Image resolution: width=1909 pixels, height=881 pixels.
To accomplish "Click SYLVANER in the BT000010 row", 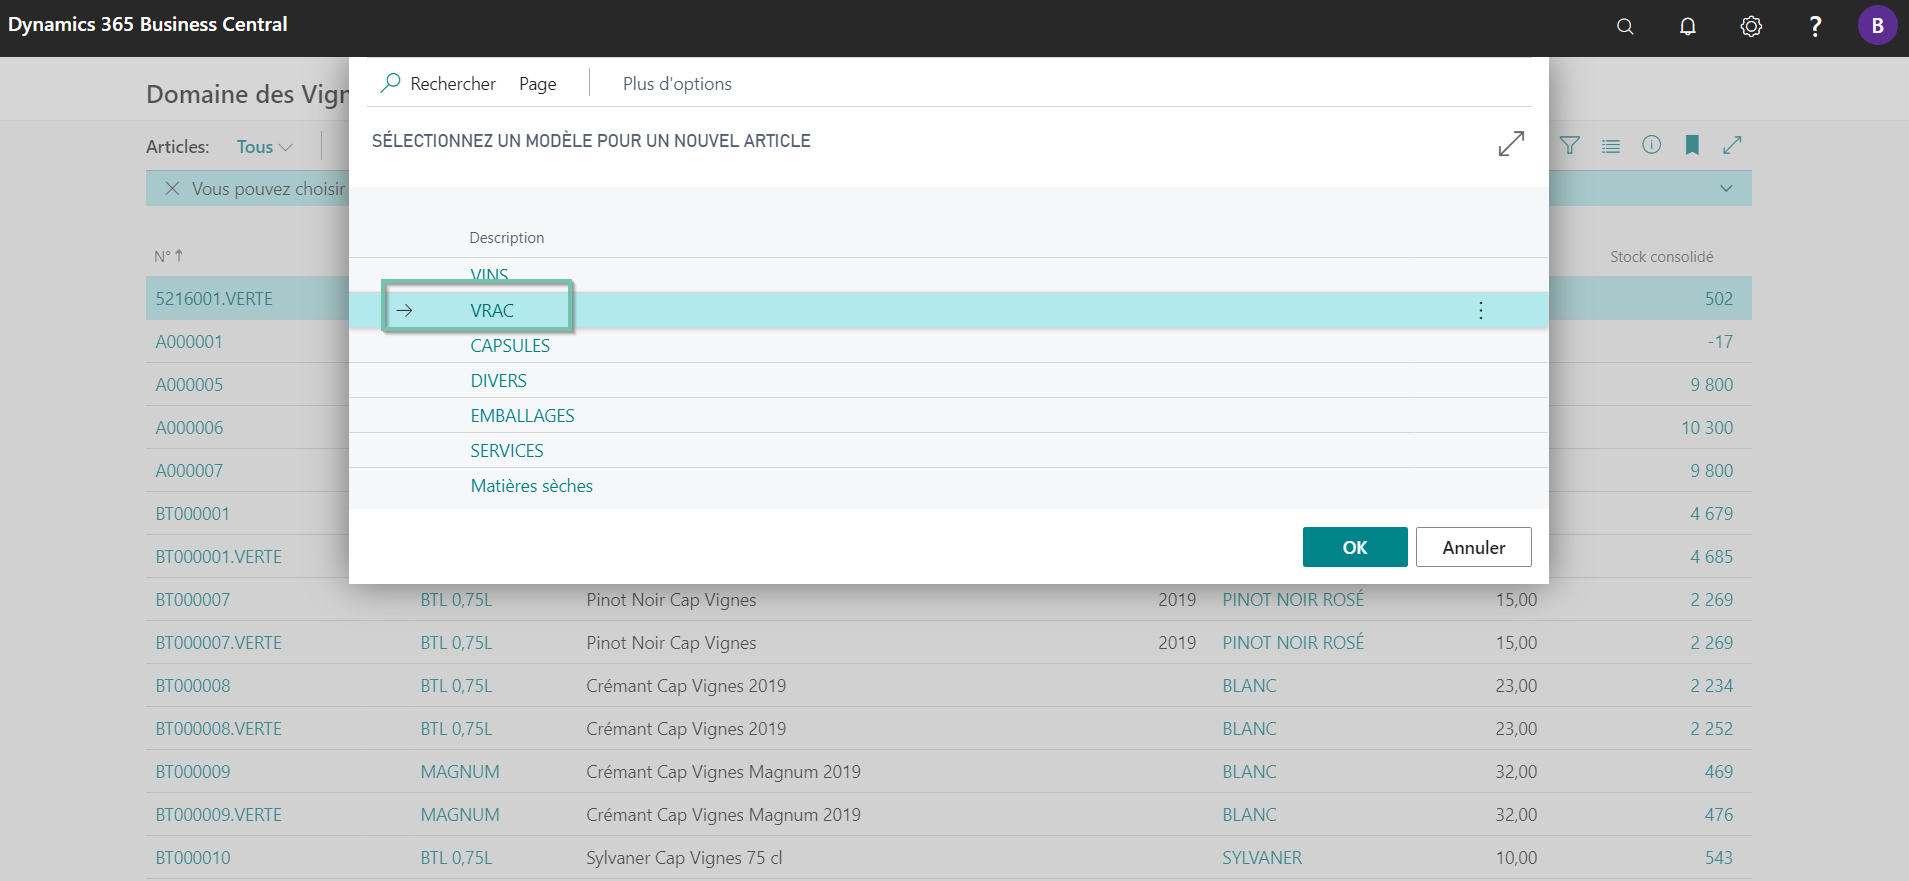I will tap(1262, 858).
